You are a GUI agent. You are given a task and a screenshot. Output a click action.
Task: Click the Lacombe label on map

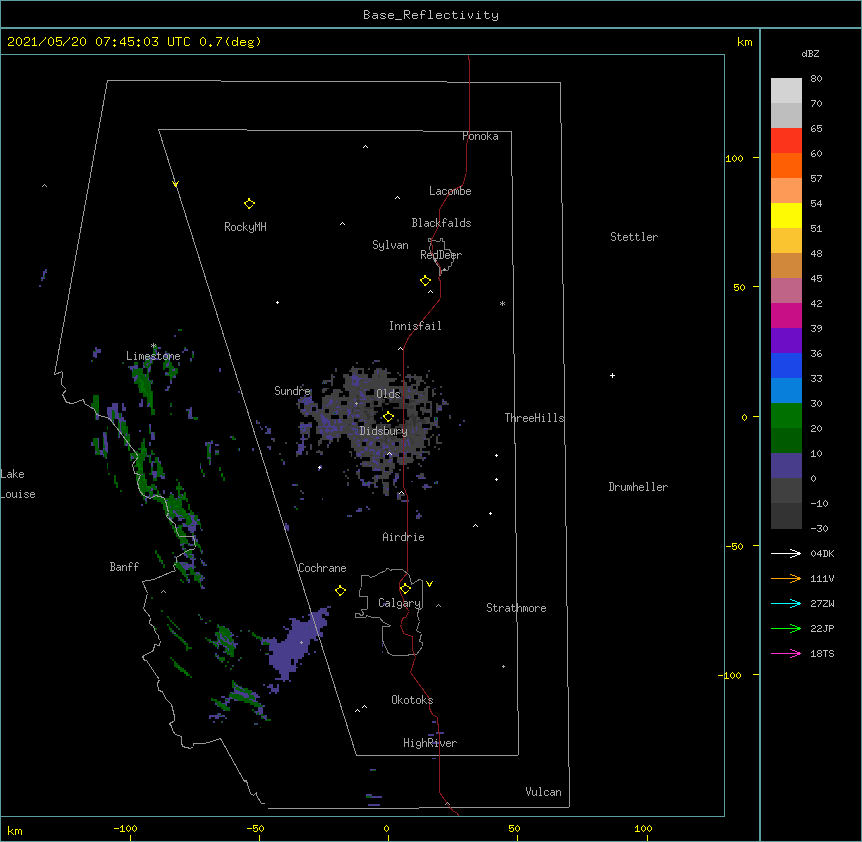450,191
